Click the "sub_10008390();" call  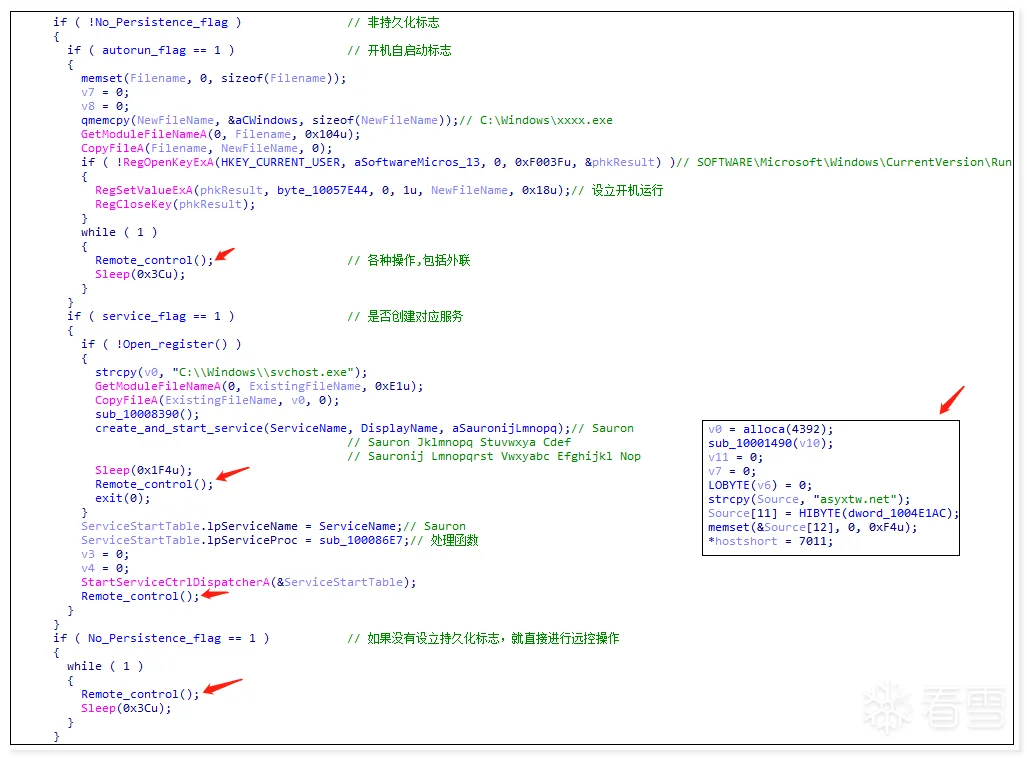(147, 415)
